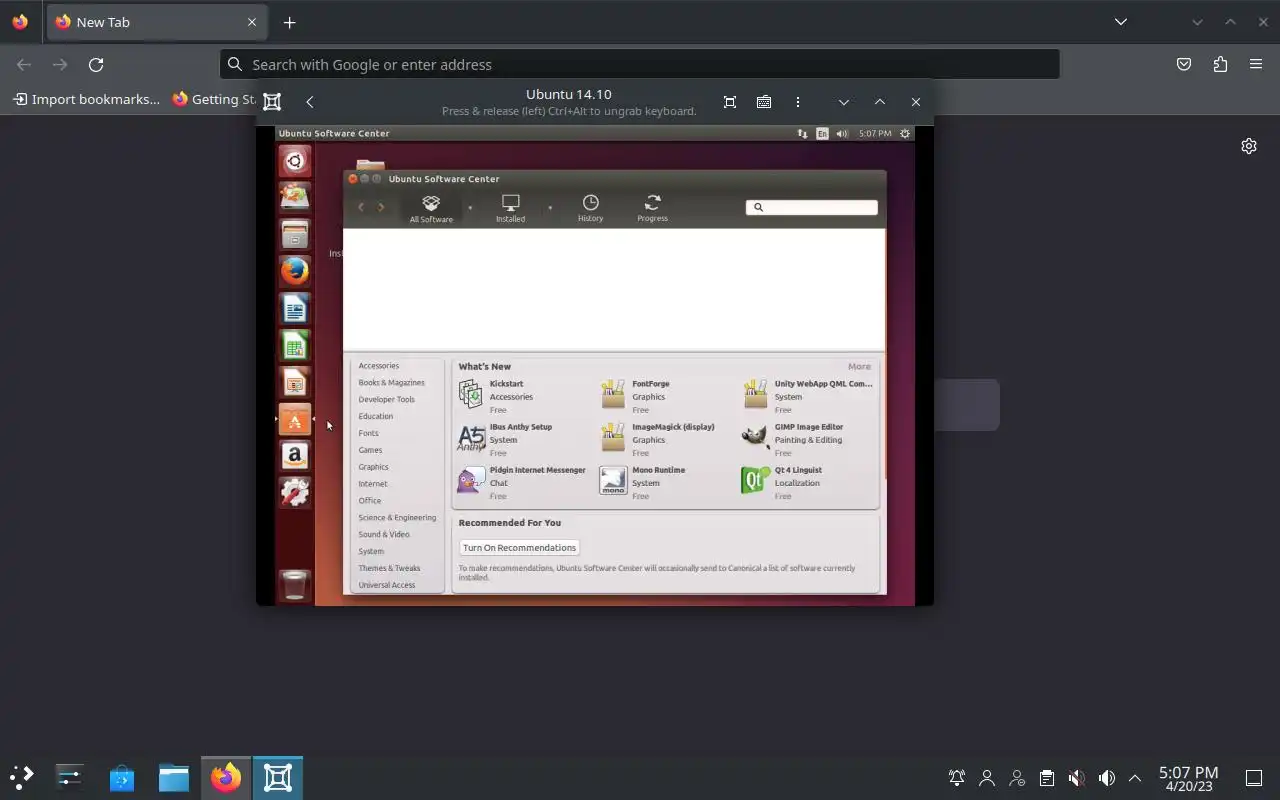Open the Pidgin Internet Messenger entry
The width and height of the screenshot is (1280, 800).
click(x=522, y=482)
